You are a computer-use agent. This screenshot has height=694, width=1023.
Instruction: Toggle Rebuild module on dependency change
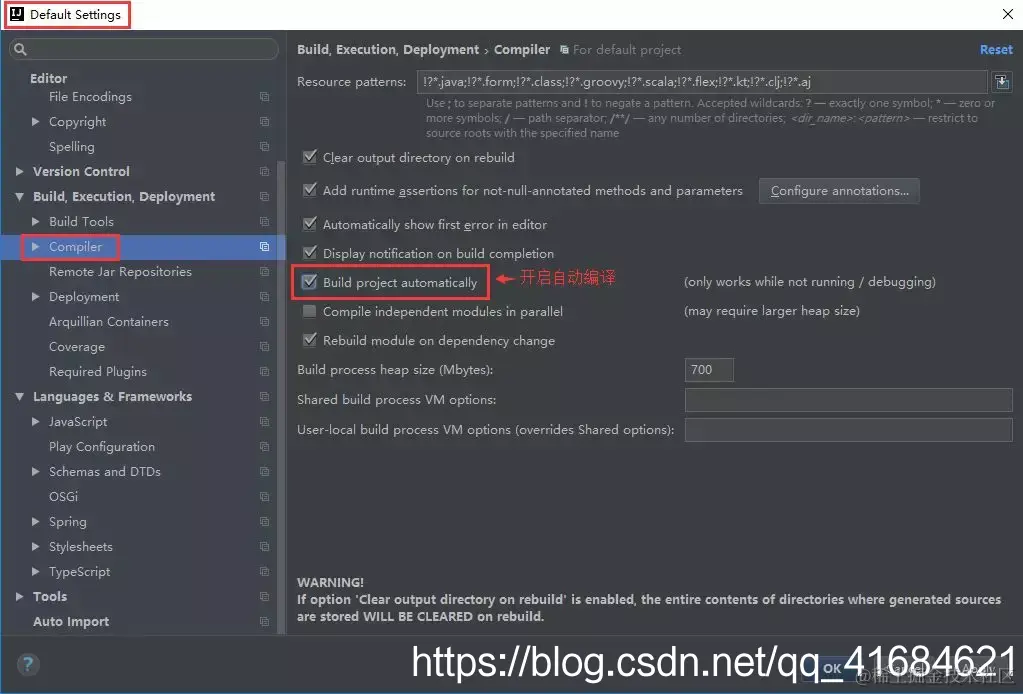point(310,340)
